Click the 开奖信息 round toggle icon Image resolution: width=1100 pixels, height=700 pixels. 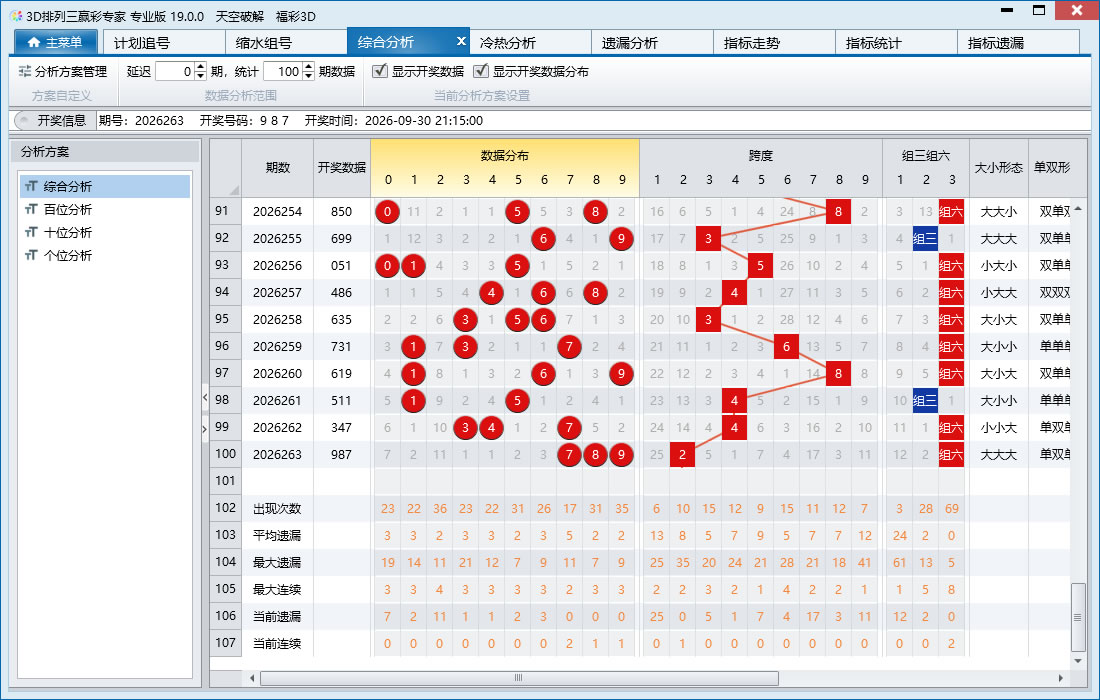click(x=23, y=121)
